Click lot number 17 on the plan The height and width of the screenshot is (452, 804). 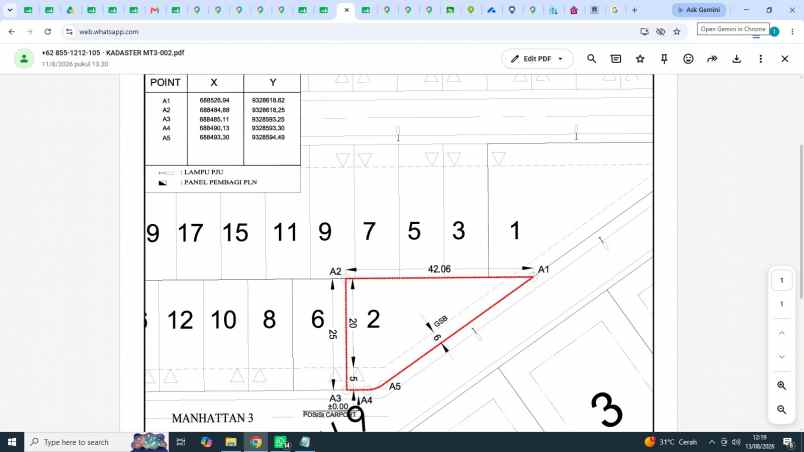(x=190, y=233)
